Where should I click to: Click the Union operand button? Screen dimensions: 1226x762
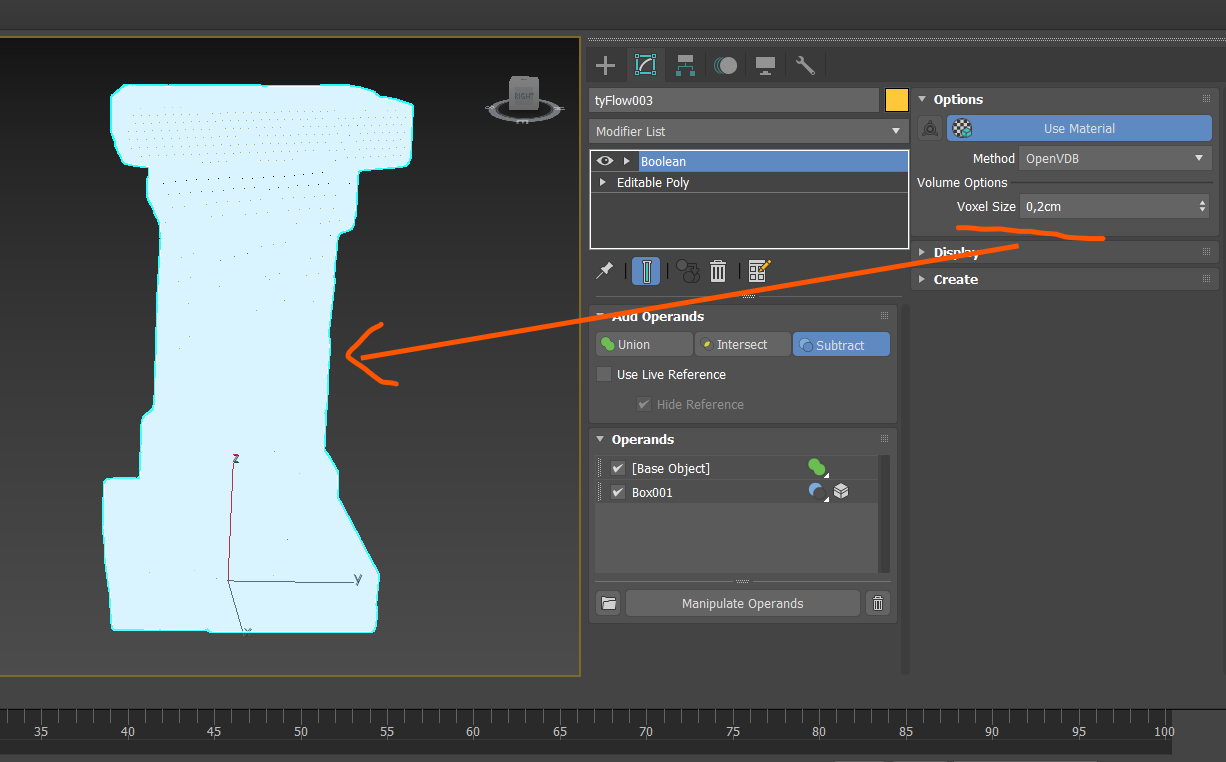(644, 344)
